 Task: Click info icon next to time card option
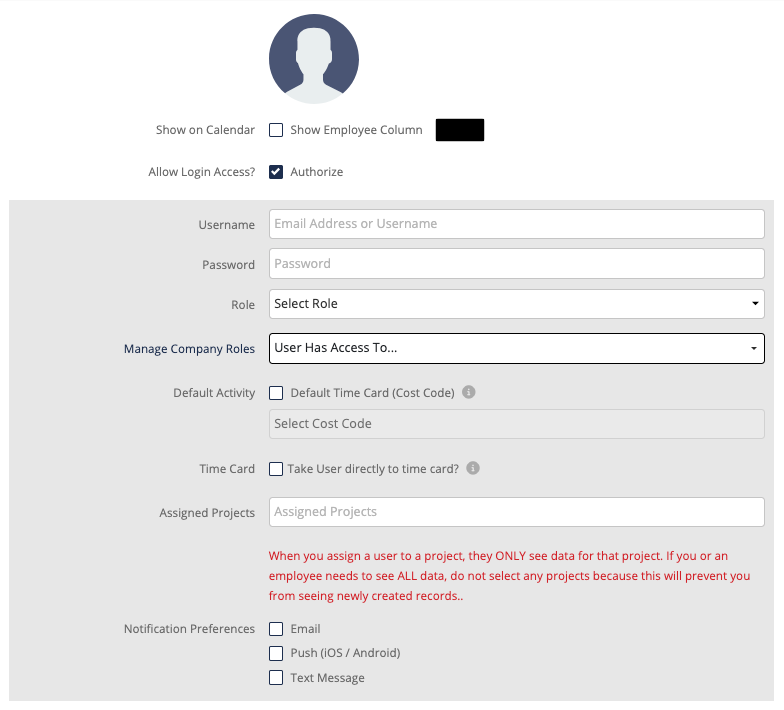click(473, 468)
